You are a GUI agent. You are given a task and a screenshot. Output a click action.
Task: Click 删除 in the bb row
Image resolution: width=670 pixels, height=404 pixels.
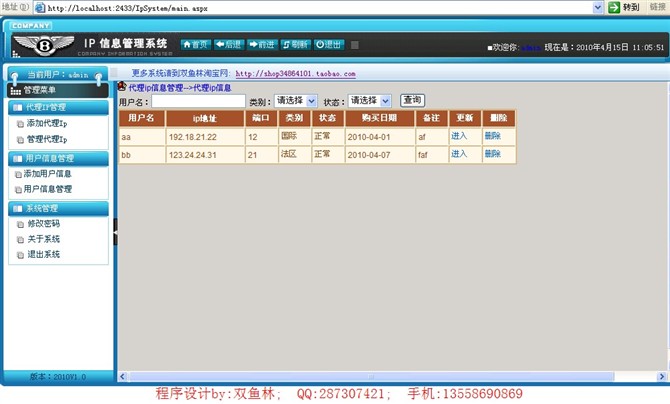point(492,154)
